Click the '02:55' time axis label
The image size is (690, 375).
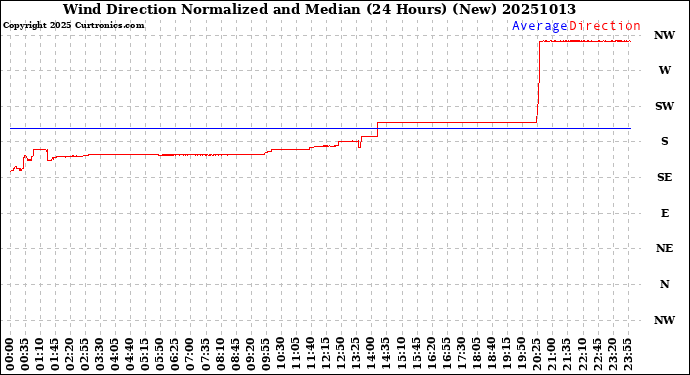[85, 354]
